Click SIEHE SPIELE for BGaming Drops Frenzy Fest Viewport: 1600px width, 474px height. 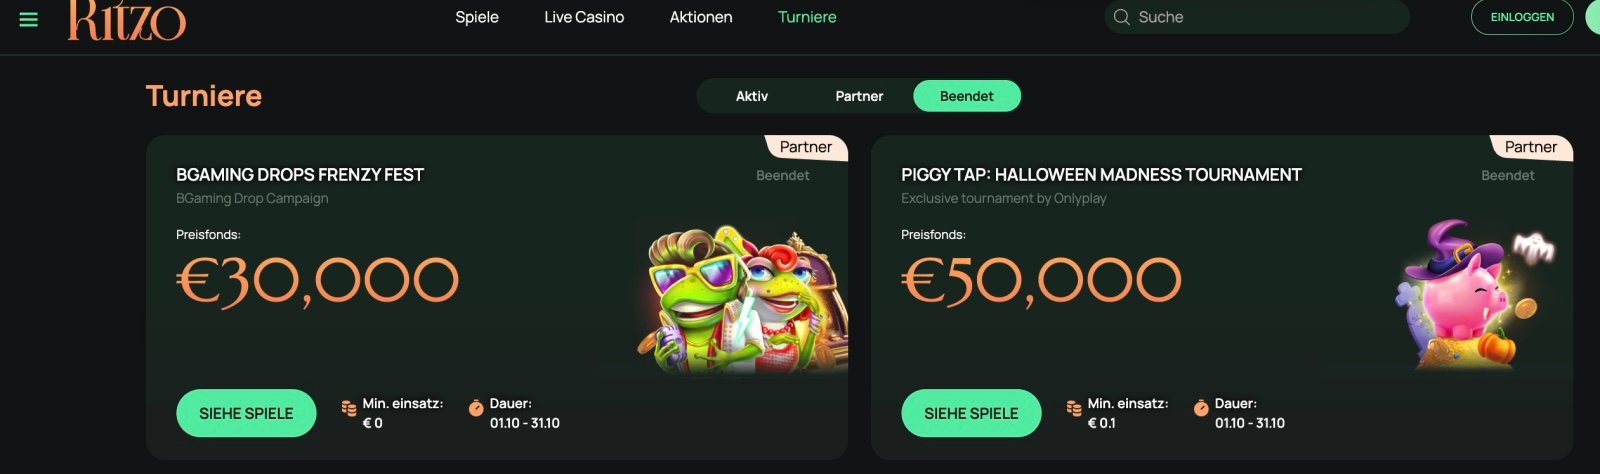246,413
